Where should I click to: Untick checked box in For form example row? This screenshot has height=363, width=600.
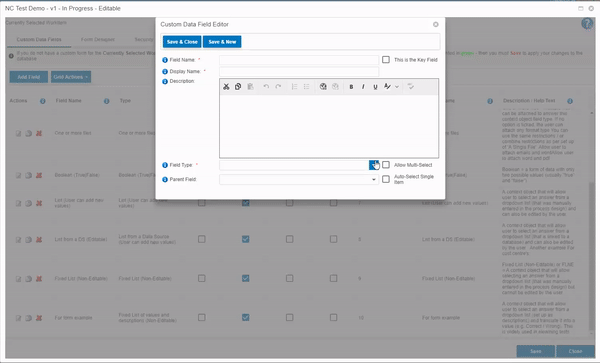pyautogui.click(x=246, y=317)
